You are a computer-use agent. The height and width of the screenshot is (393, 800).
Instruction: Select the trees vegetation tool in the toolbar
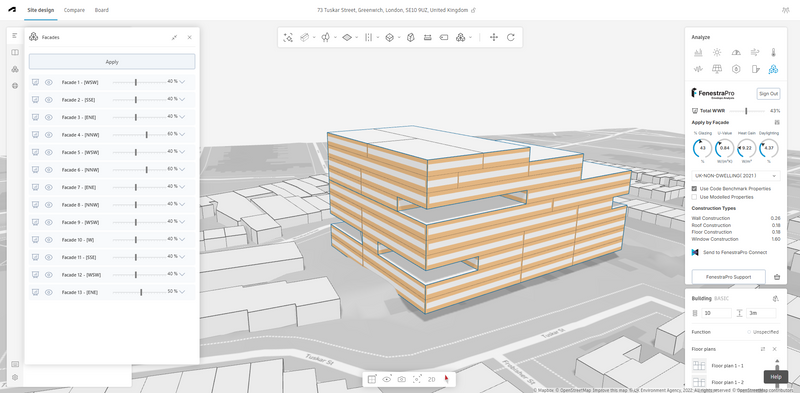326,37
